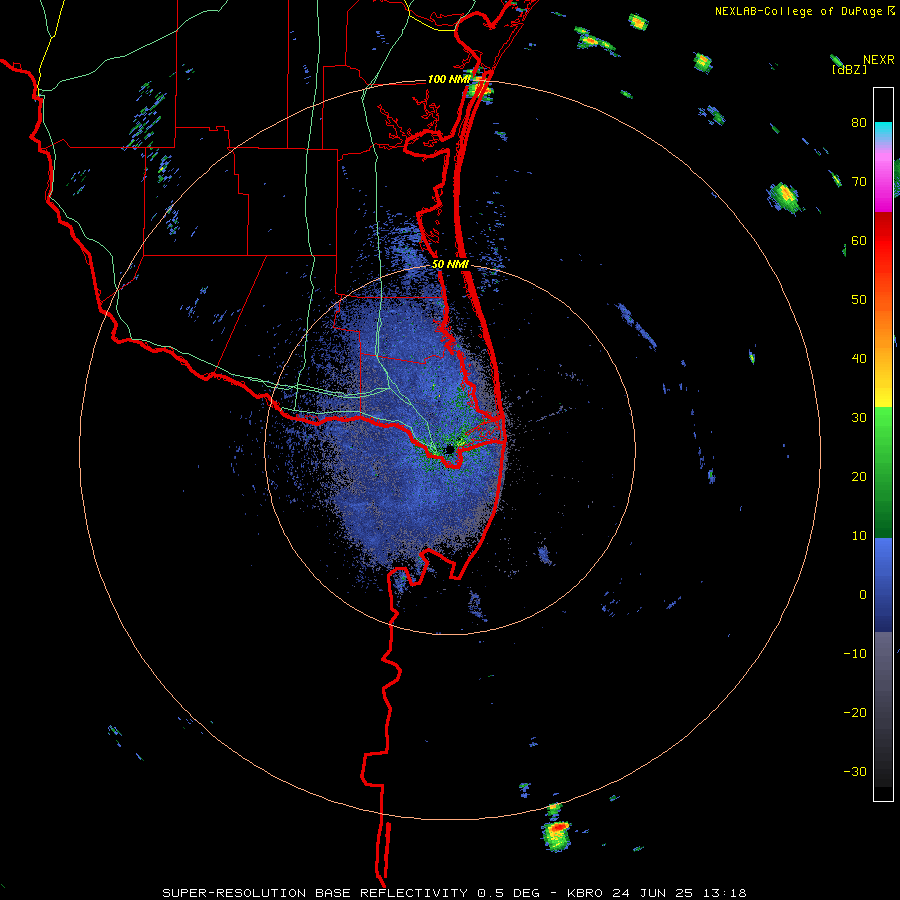The image size is (900, 900).
Task: Click the 10 dBZ scale value
Action: pyautogui.click(x=859, y=536)
